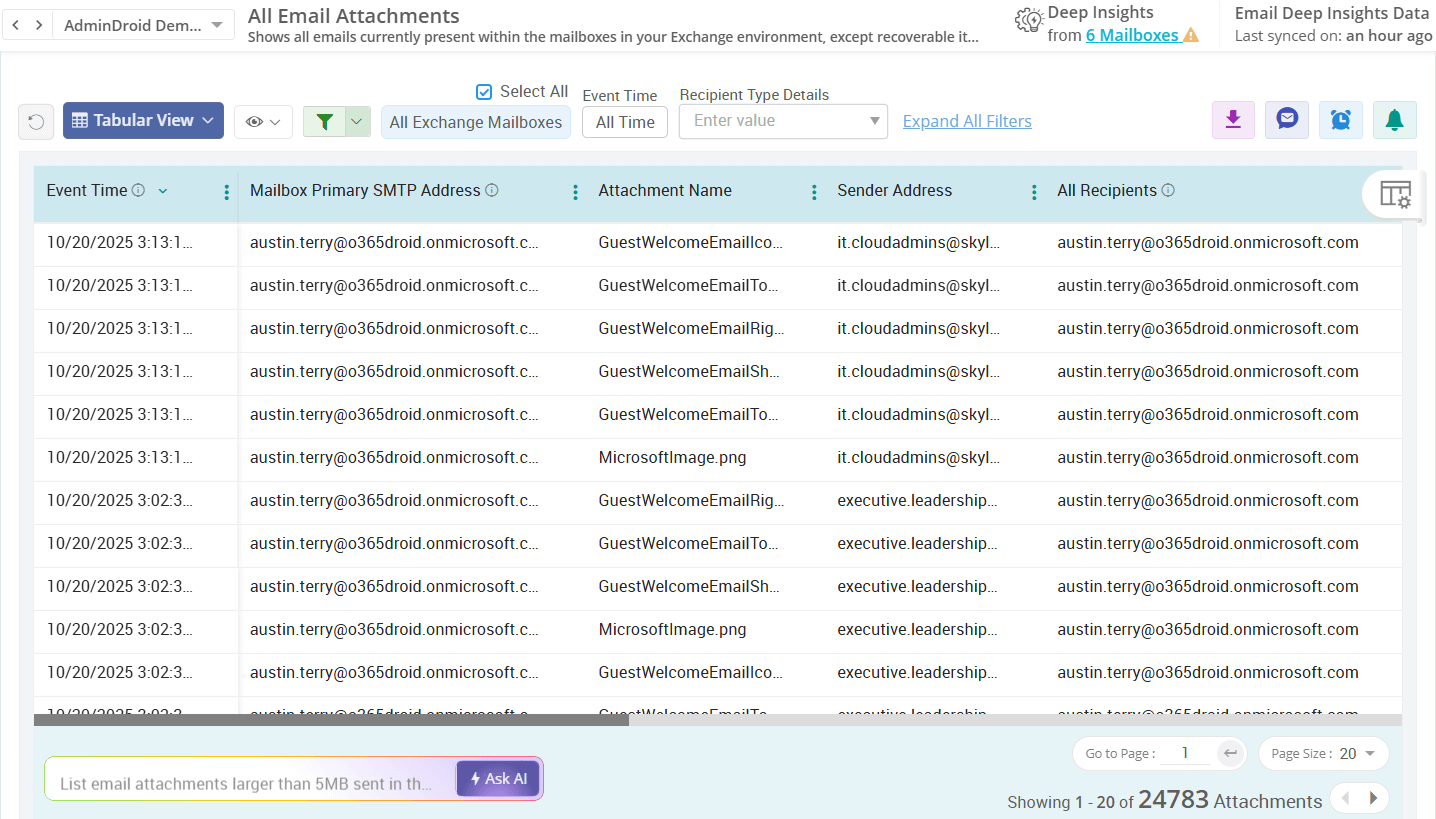Open Sender Address column three-dot menu
Screen dimensions: 1436x819
click(1033, 190)
